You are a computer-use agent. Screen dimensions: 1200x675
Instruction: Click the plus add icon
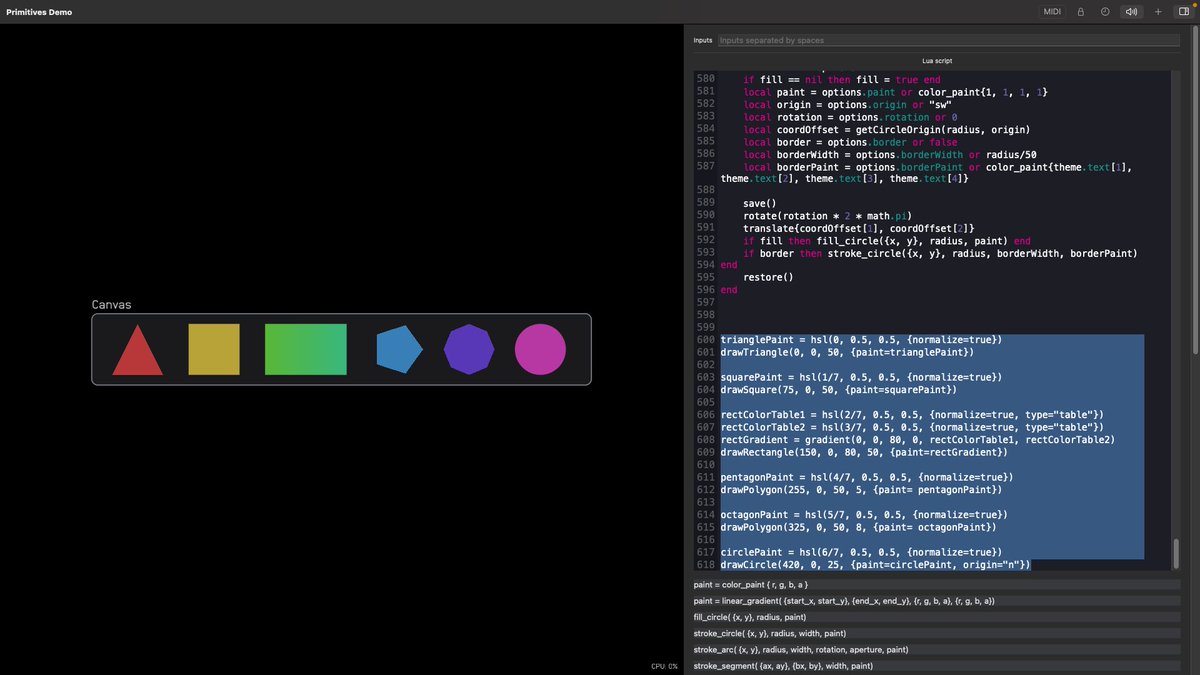(1158, 12)
